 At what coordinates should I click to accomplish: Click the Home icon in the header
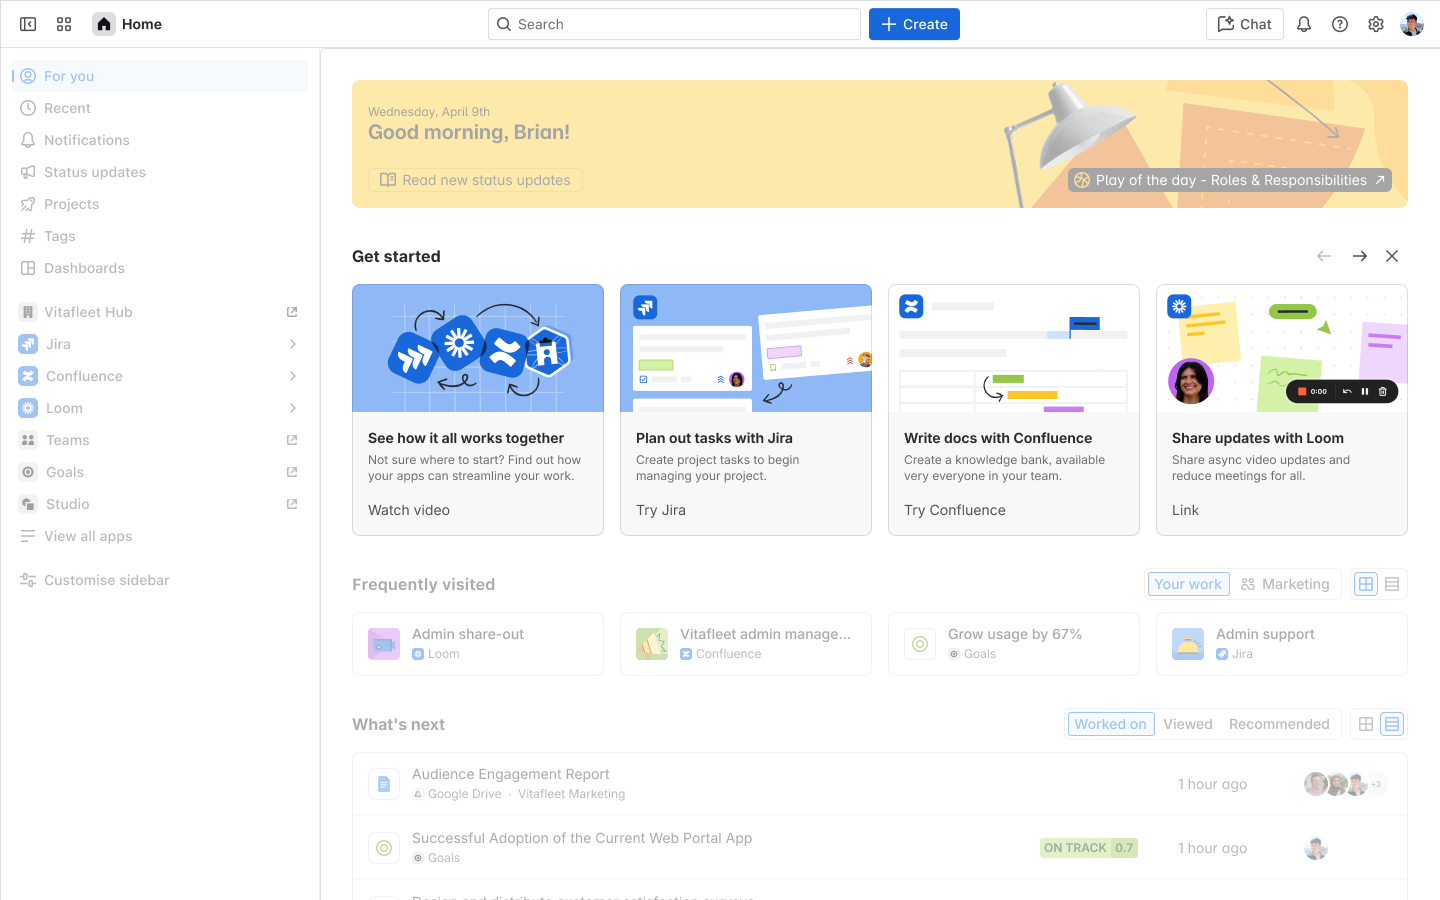pyautogui.click(x=104, y=24)
